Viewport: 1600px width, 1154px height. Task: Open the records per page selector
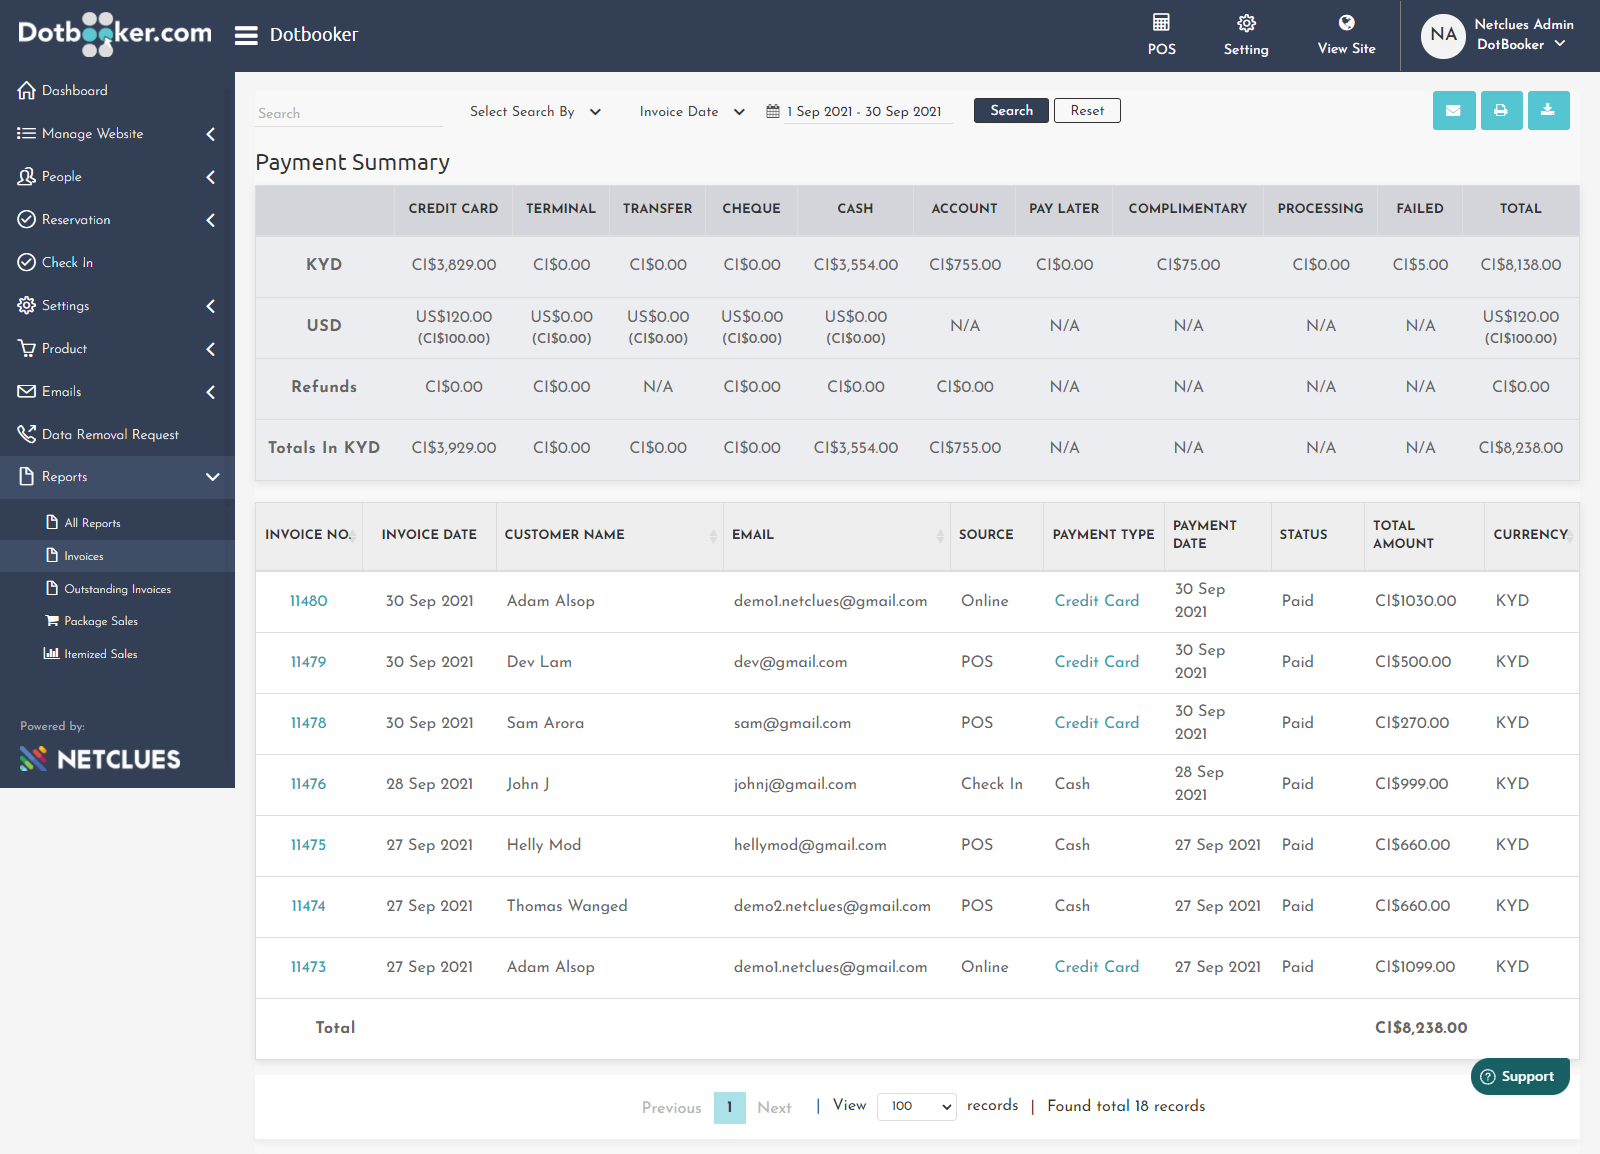point(917,1106)
